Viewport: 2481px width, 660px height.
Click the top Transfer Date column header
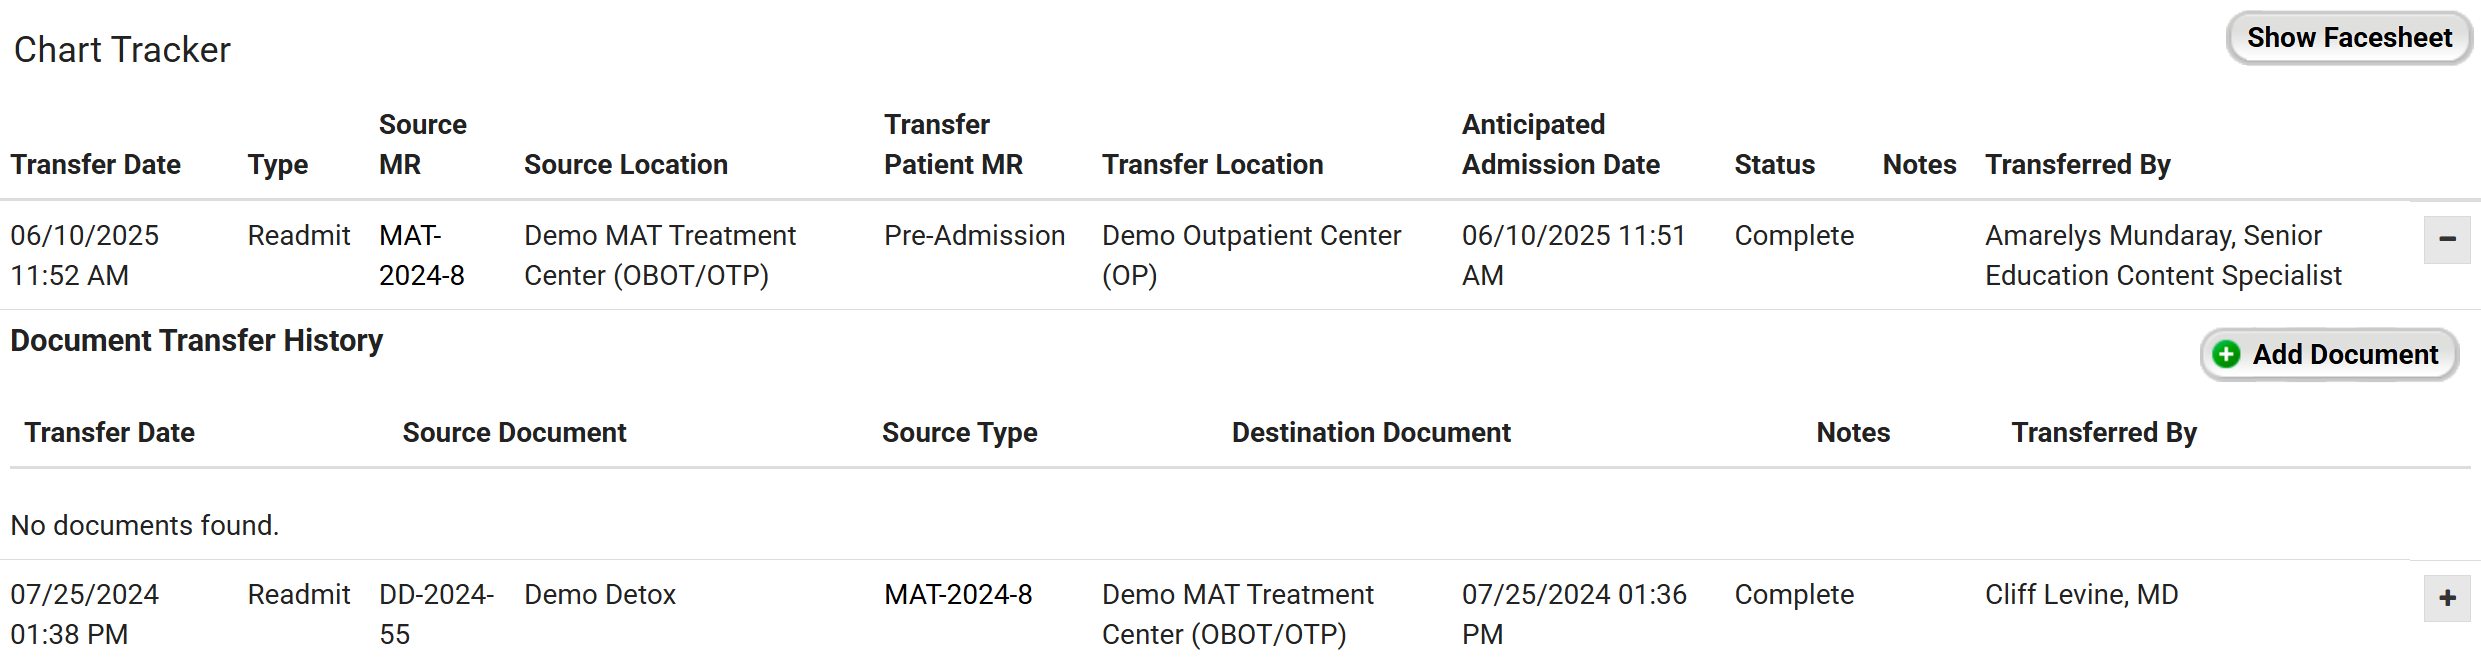coord(96,165)
